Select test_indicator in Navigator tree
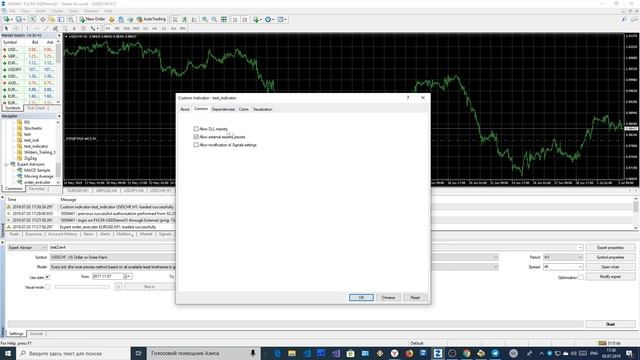 36,146
